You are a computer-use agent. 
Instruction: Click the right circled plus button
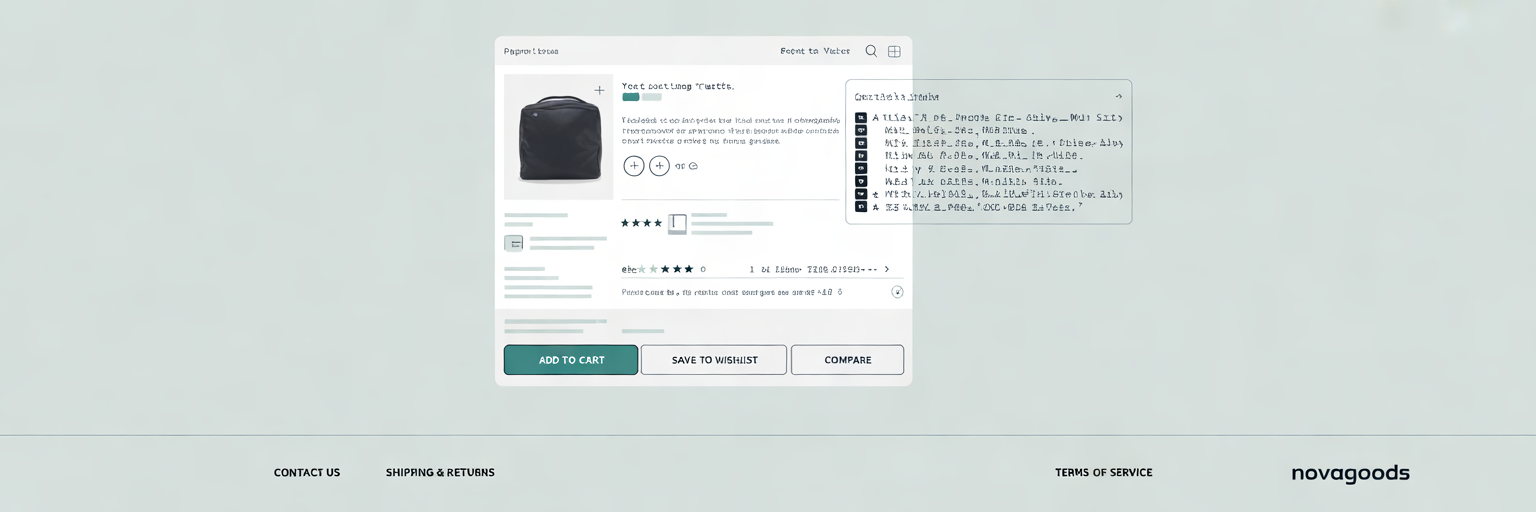(659, 166)
